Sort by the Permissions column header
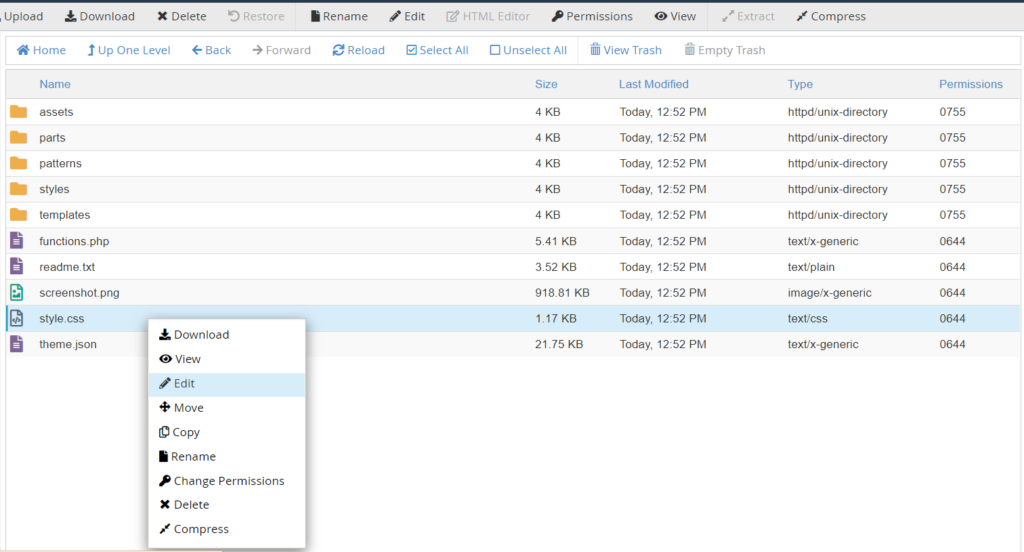 970,84
